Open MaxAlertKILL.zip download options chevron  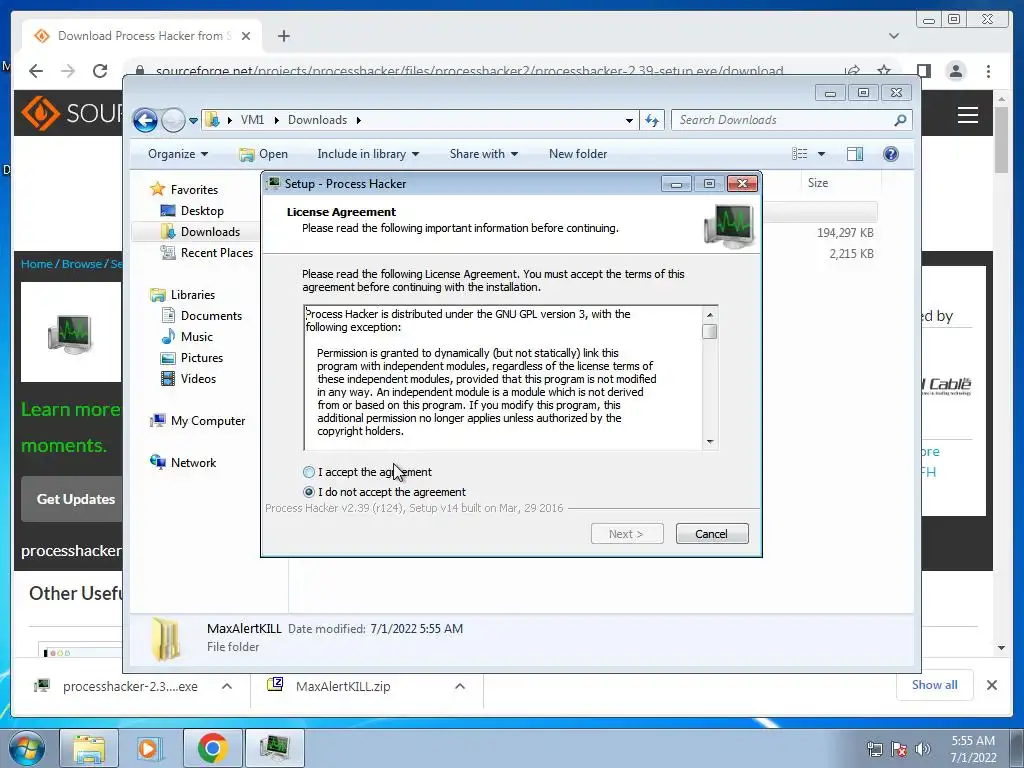460,686
